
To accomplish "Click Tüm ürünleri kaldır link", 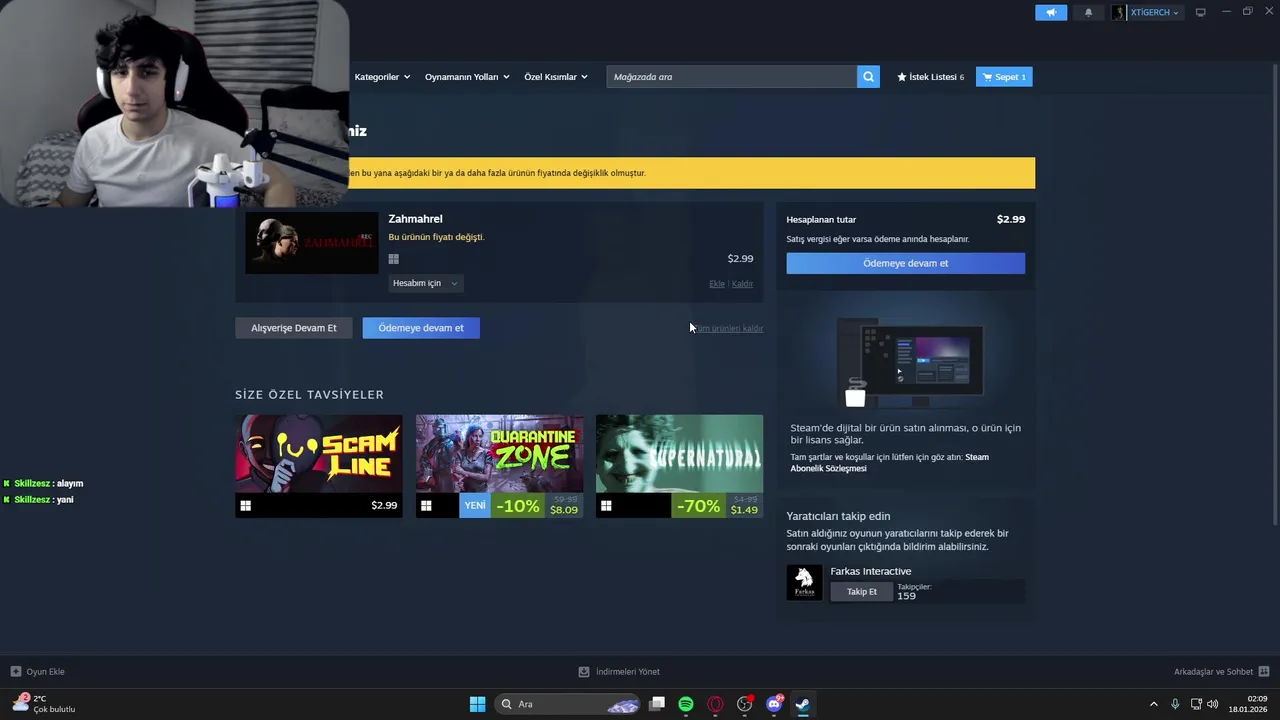I will (x=728, y=328).
